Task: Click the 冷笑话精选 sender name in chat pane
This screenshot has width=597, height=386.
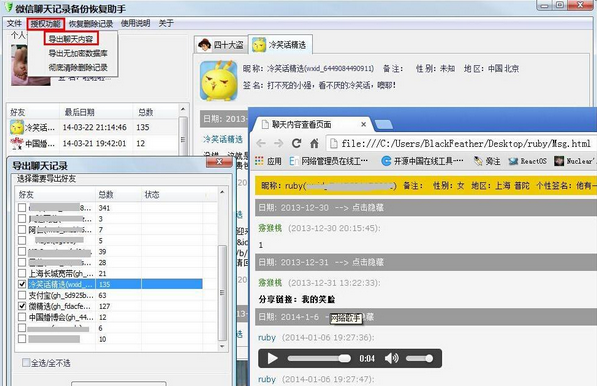Action: 223,139
